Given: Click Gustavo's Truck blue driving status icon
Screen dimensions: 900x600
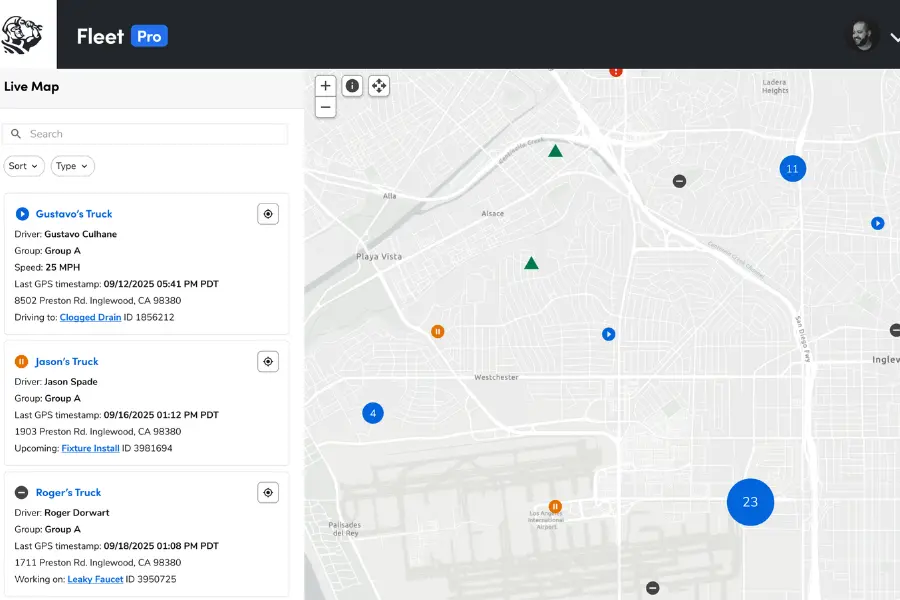Looking at the screenshot, I should tap(22, 214).
